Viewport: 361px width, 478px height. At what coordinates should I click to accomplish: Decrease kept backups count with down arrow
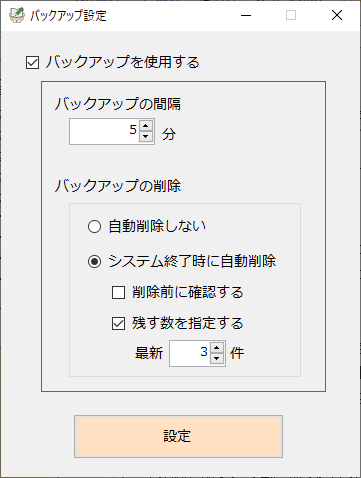tap(217, 359)
